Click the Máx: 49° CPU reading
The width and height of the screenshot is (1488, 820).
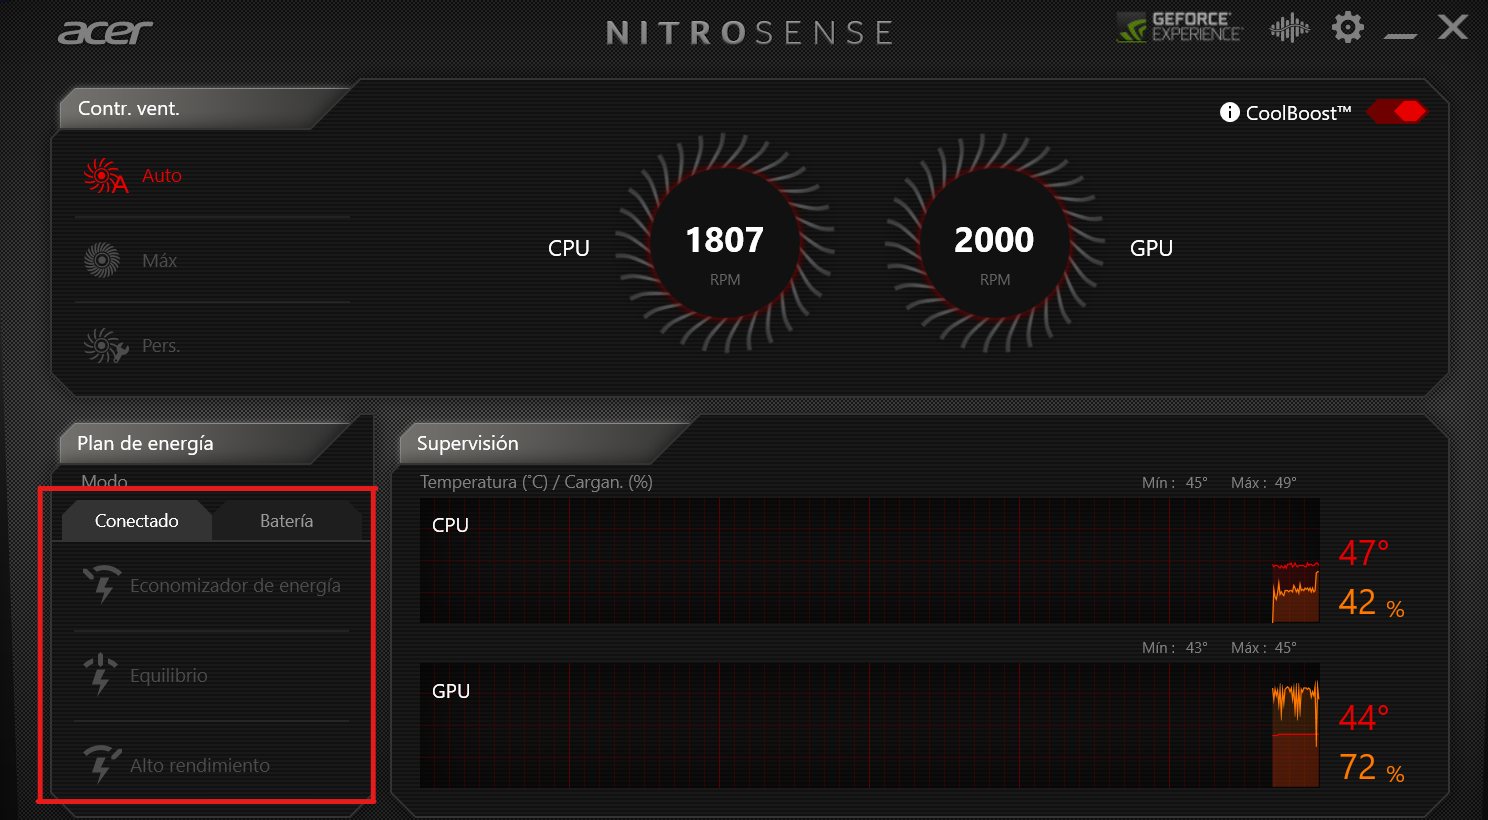click(1264, 483)
